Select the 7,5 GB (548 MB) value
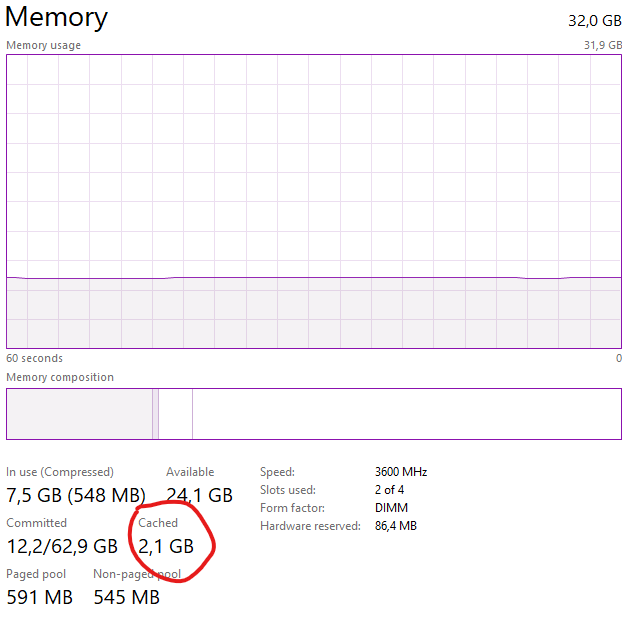Image resolution: width=636 pixels, height=633 pixels. click(x=76, y=495)
